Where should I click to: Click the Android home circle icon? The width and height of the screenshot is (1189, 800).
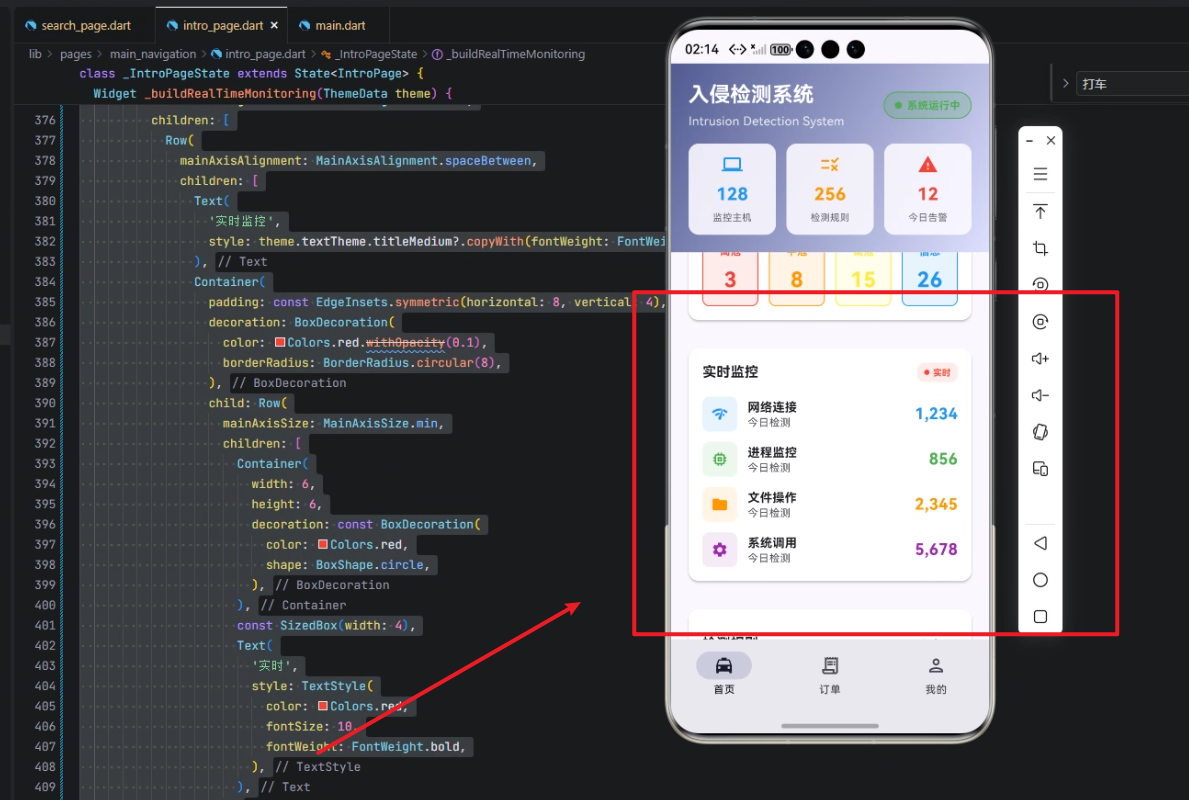pos(1040,580)
